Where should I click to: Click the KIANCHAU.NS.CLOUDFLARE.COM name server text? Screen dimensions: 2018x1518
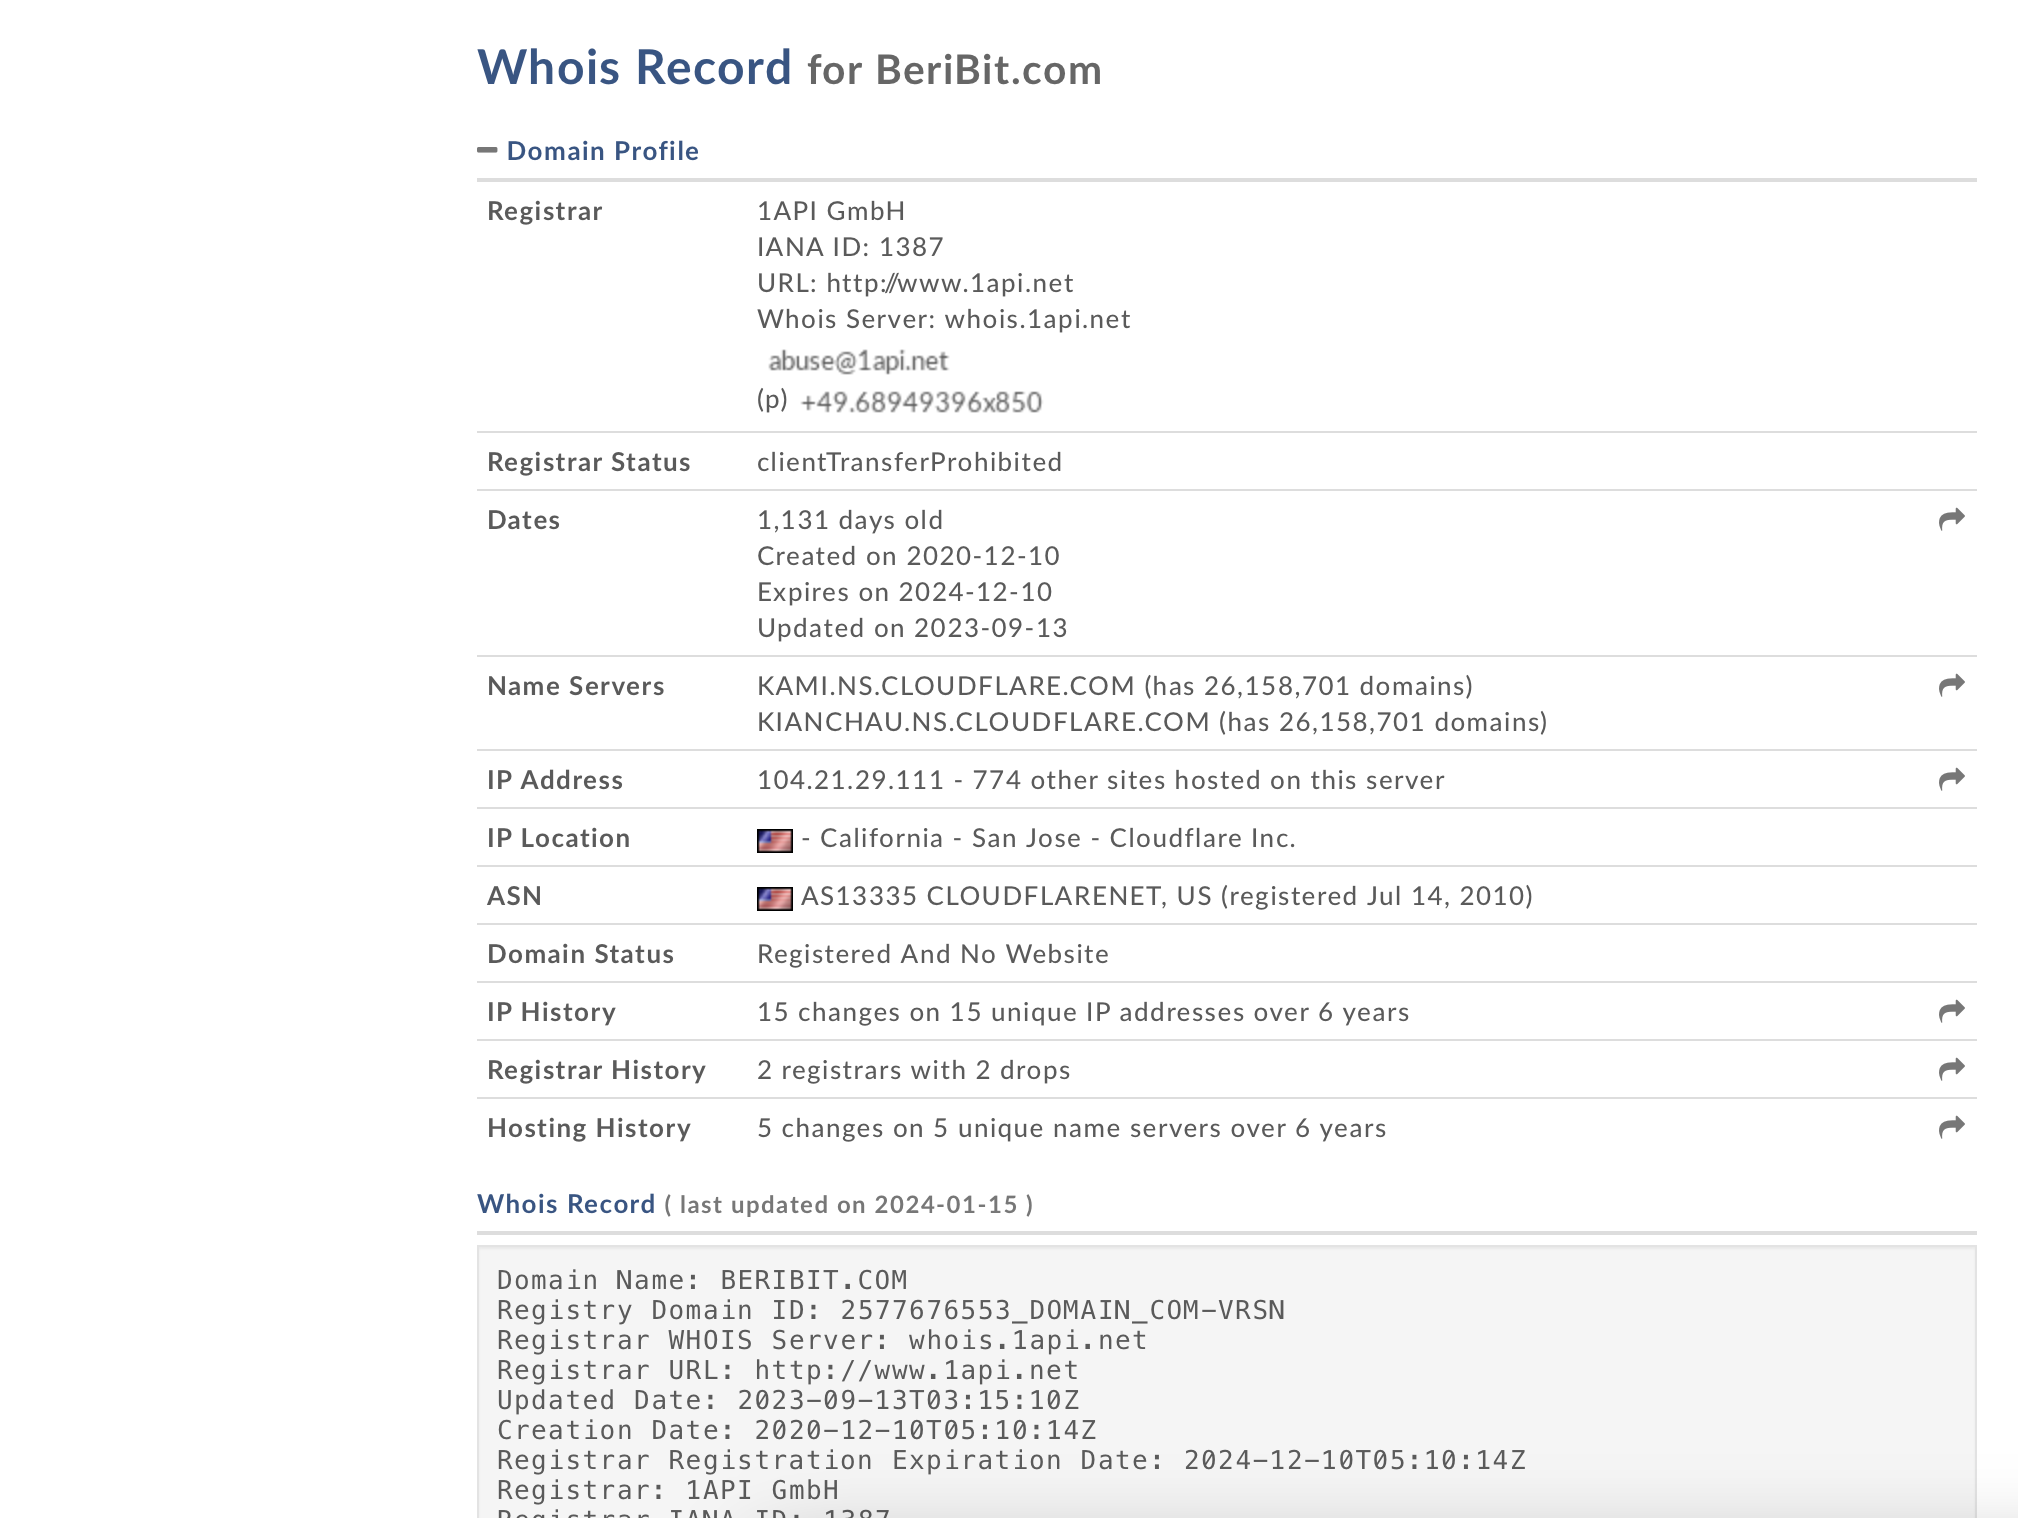[x=982, y=722]
